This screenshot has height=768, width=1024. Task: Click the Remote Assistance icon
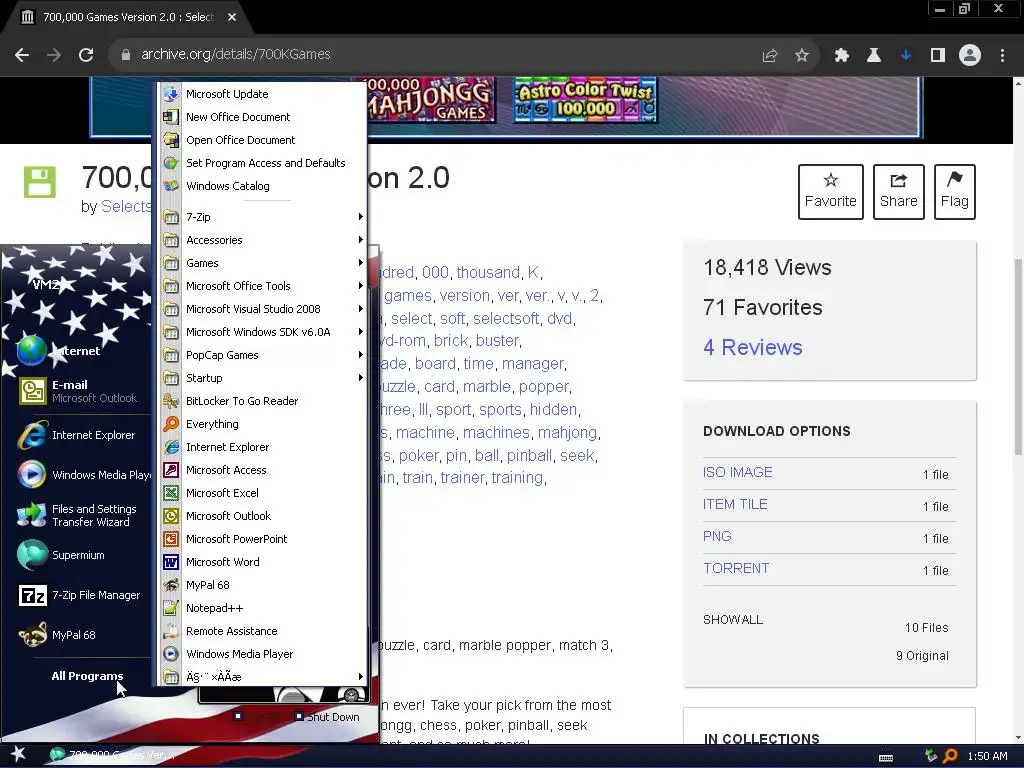pos(171,631)
